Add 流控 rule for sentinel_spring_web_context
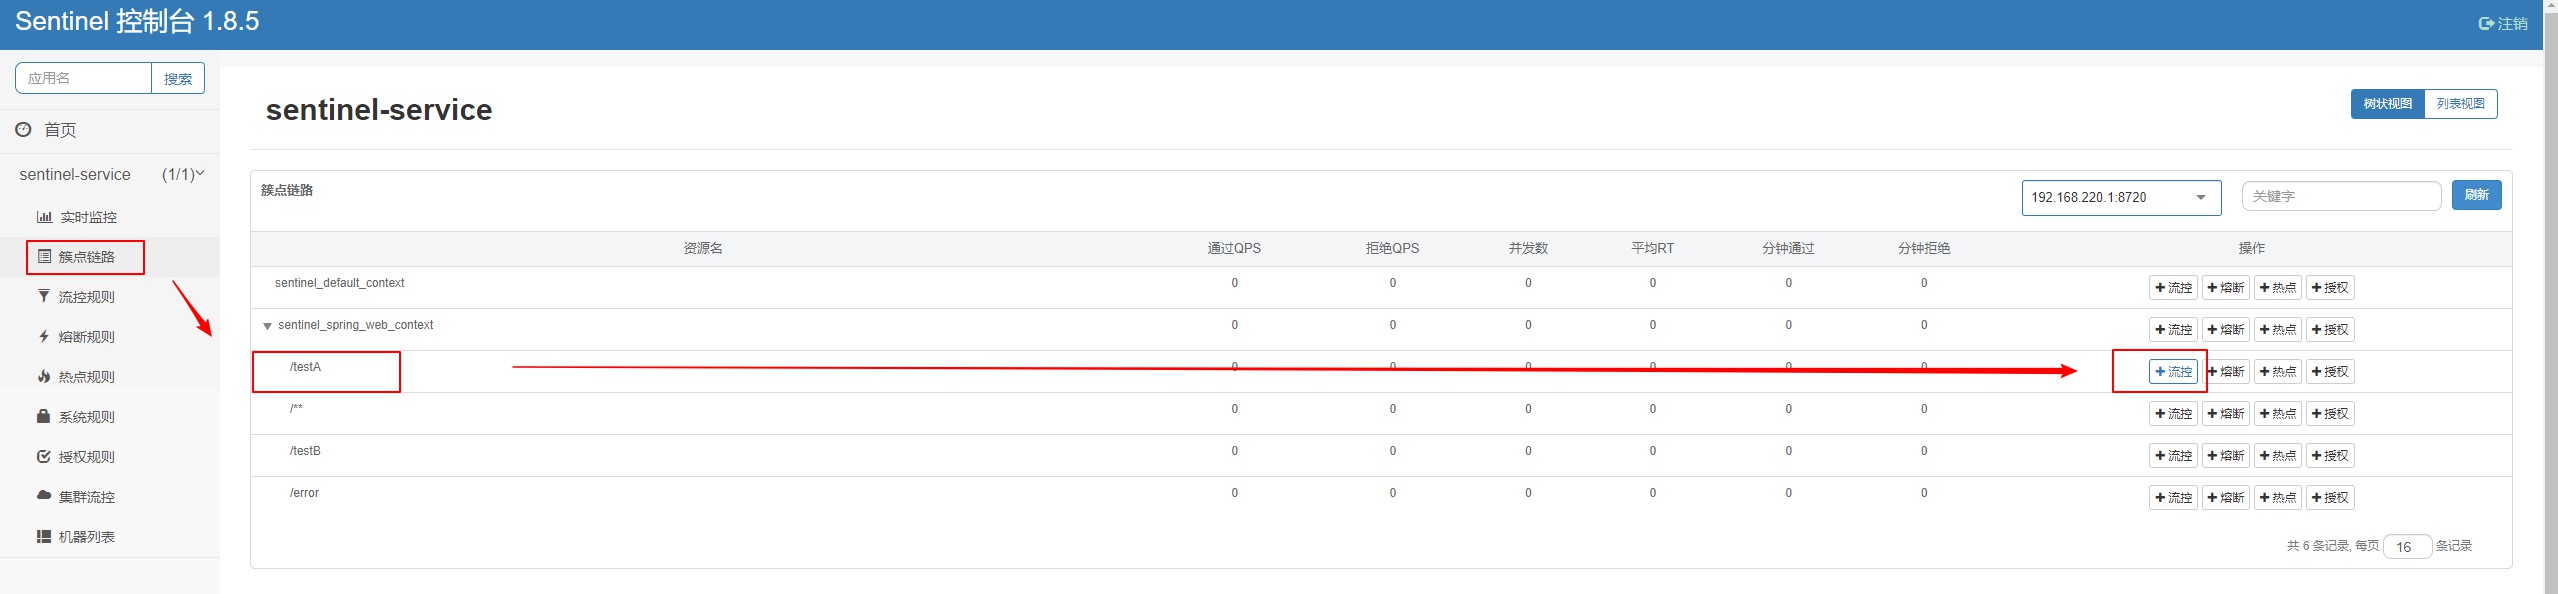Image resolution: width=2558 pixels, height=594 pixels. point(2173,330)
